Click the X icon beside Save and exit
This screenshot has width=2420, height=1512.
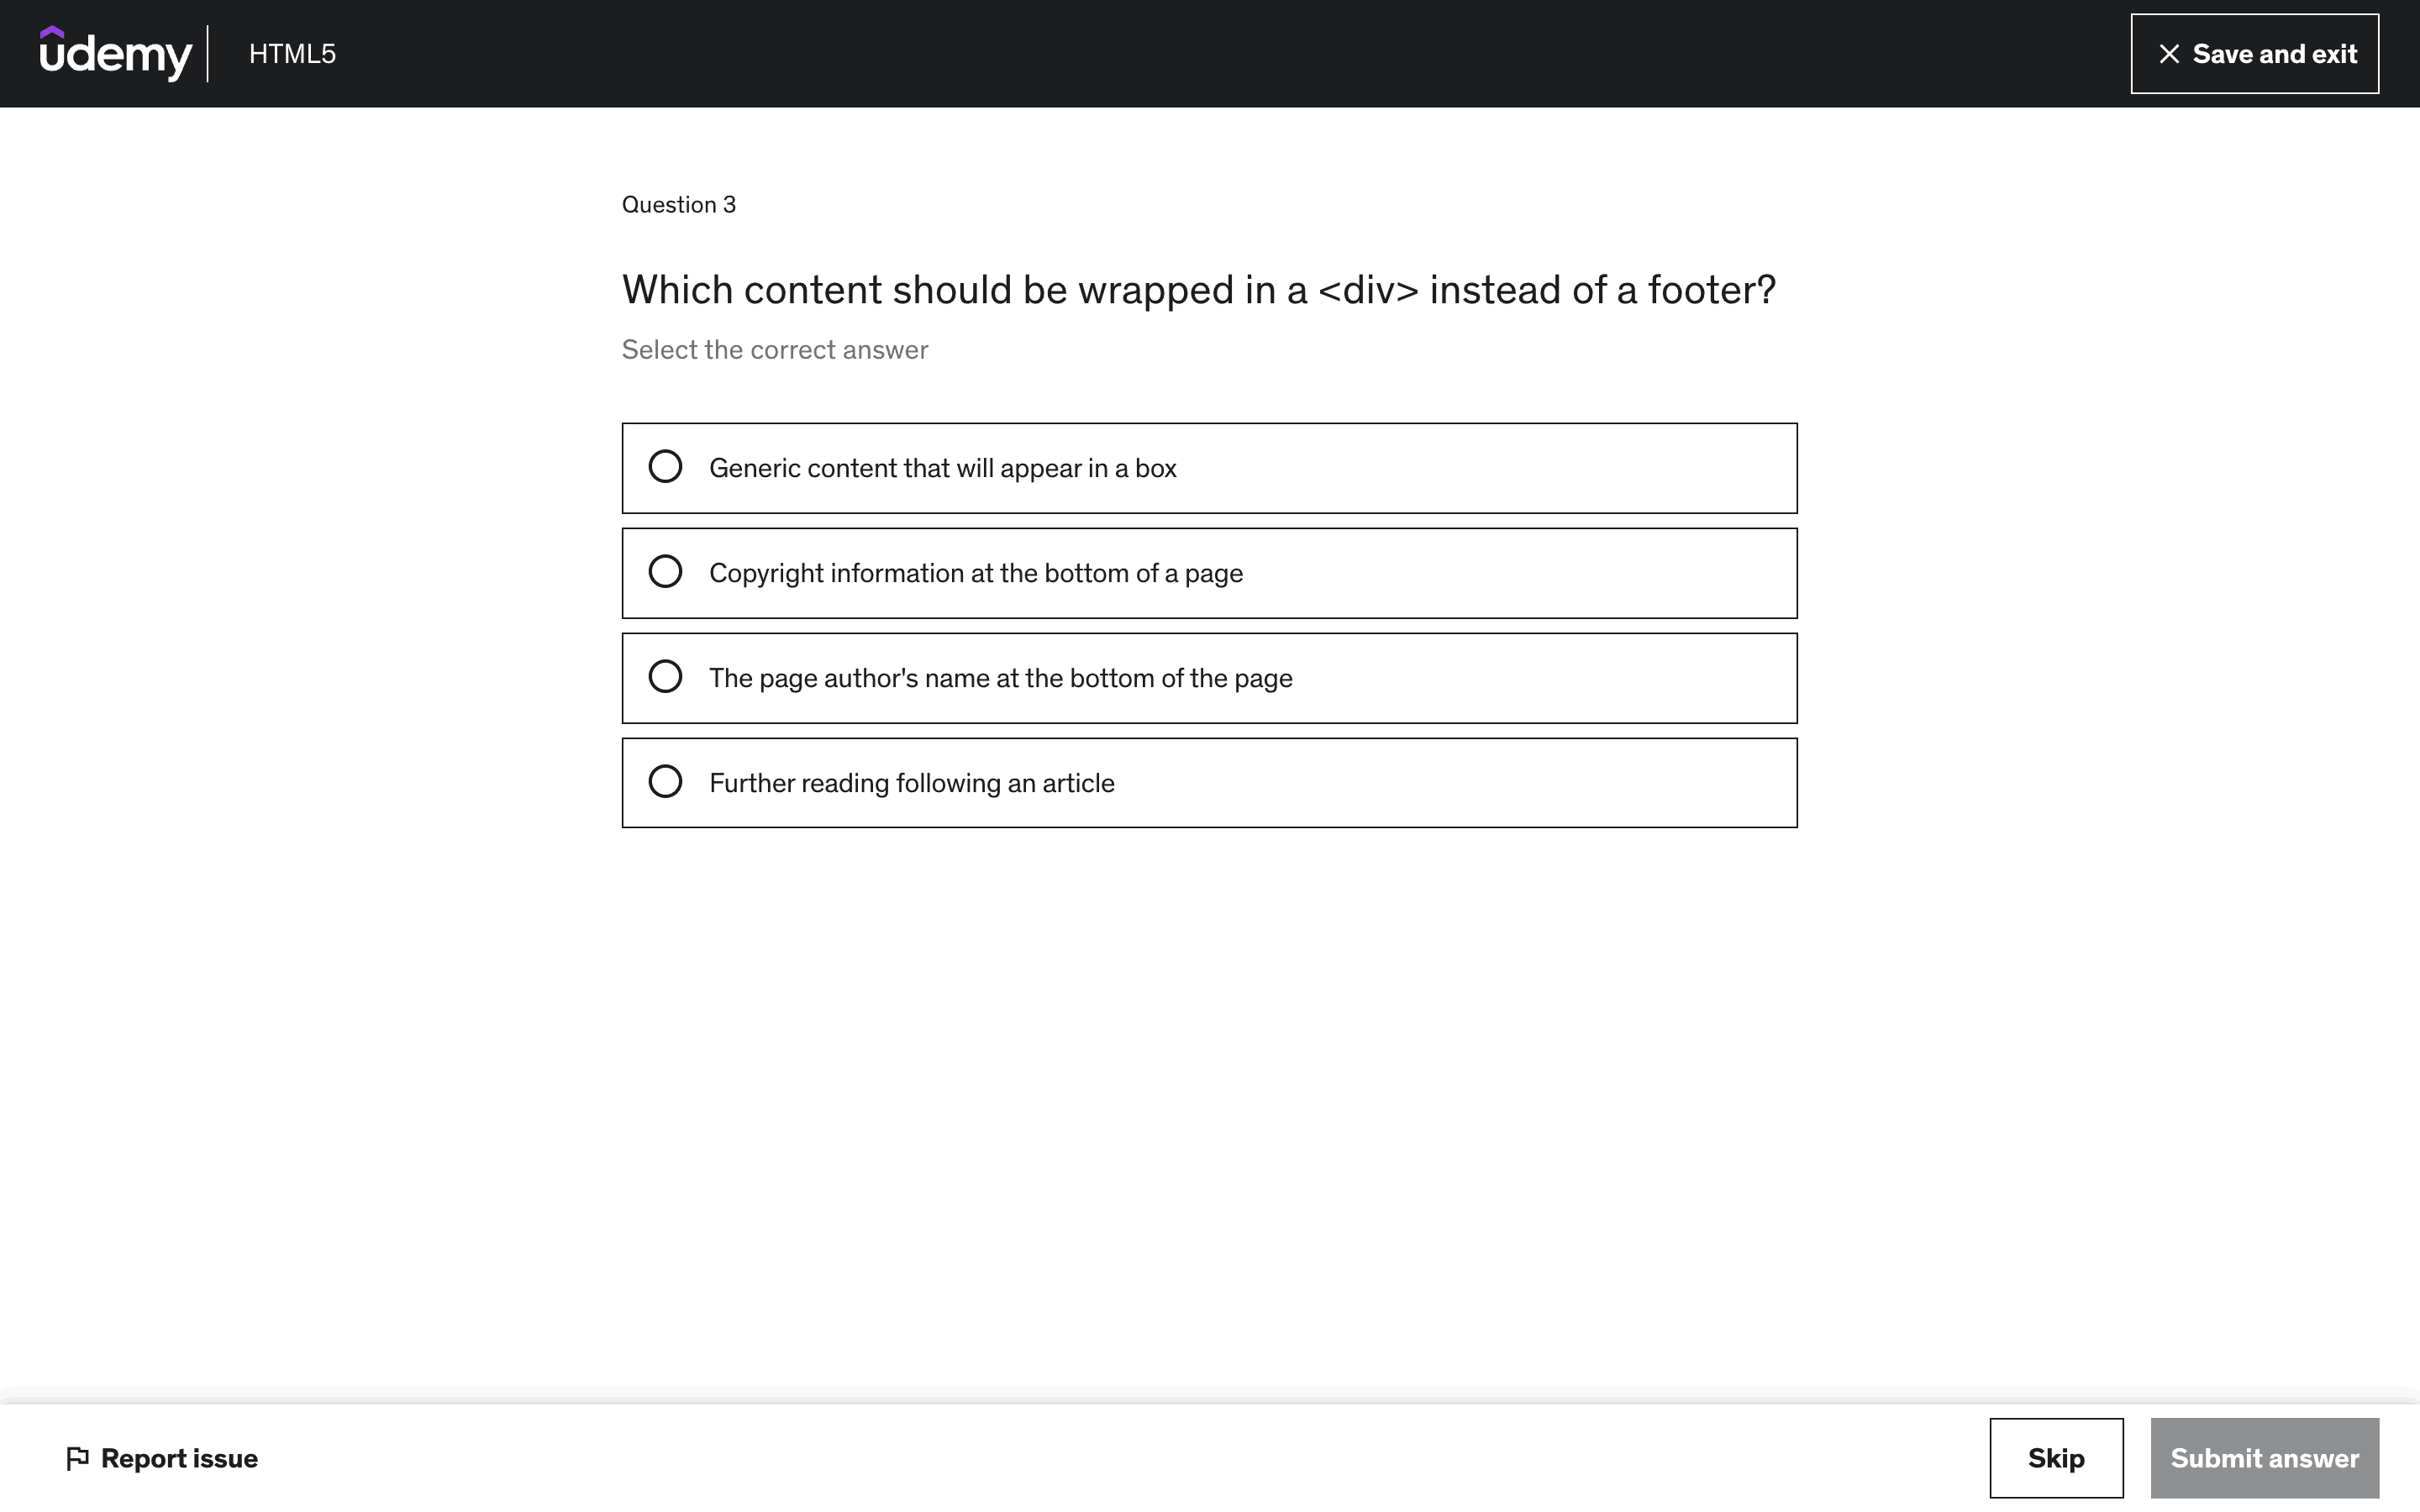(x=2168, y=54)
